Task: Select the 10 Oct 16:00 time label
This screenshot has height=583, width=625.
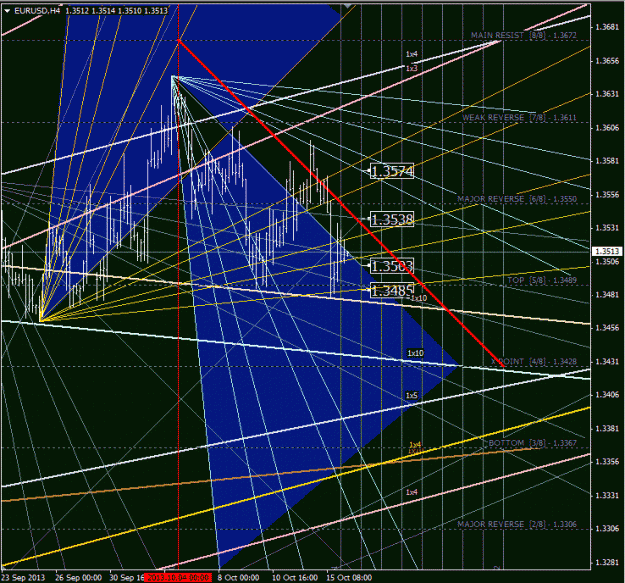Action: [x=295, y=577]
